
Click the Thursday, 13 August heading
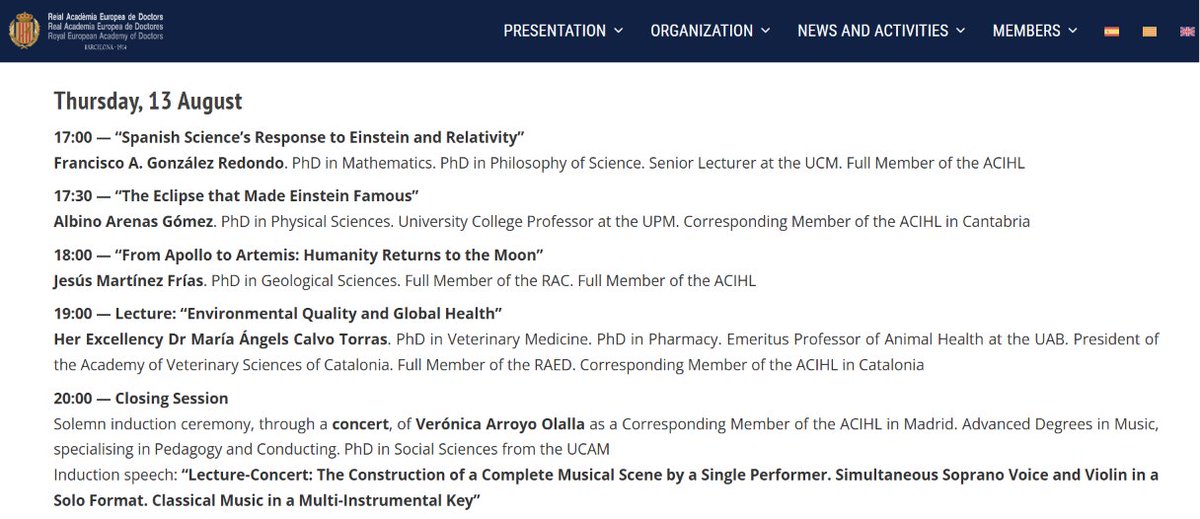148,102
